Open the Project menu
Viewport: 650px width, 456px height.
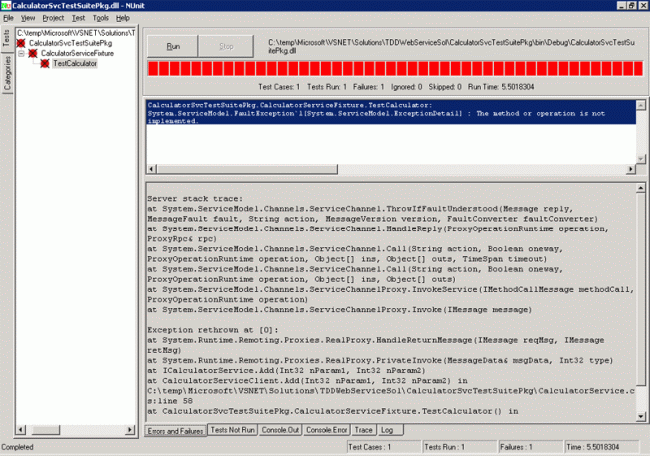53,18
